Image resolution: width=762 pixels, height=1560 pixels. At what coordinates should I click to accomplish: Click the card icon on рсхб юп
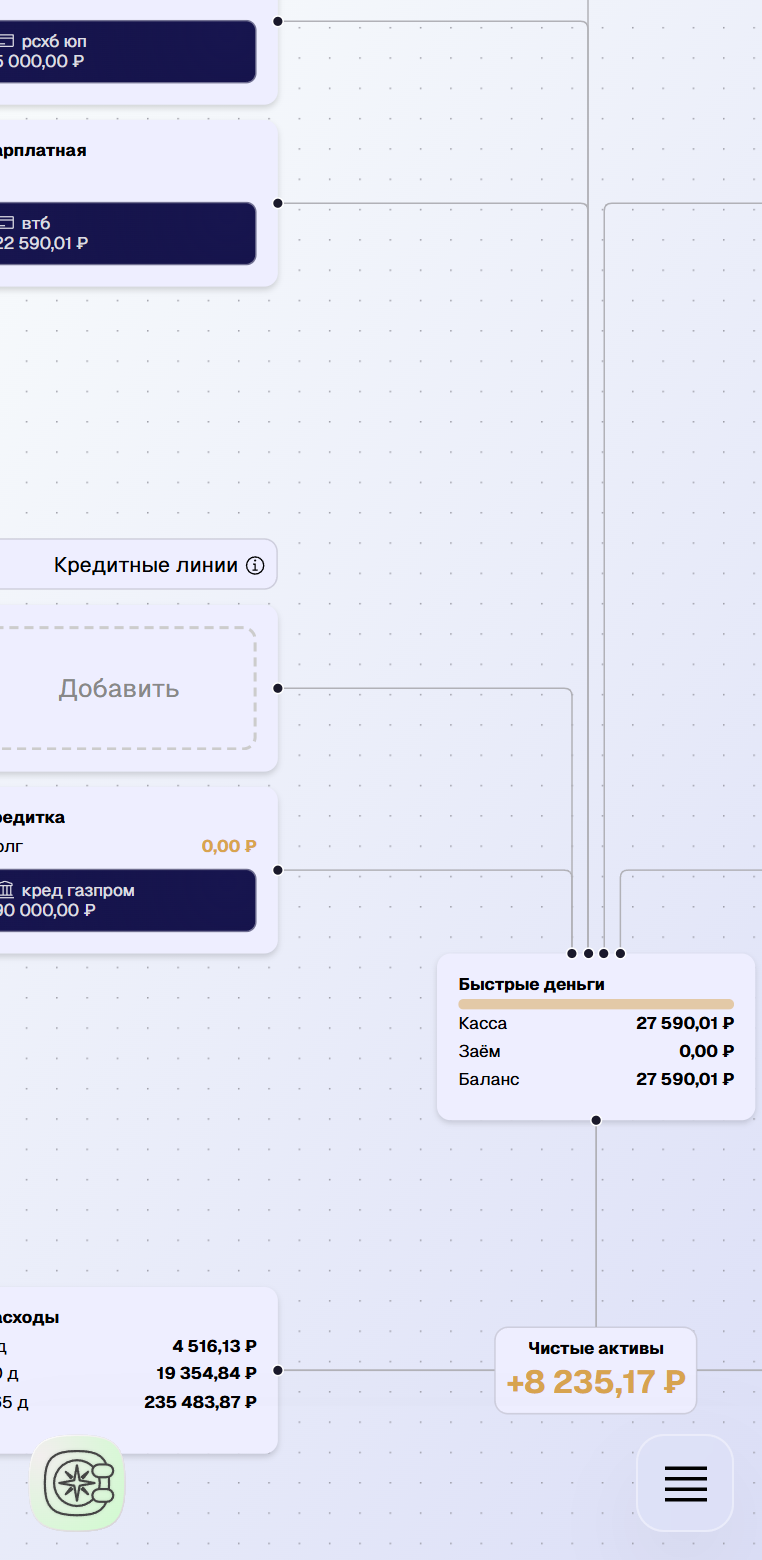[7, 42]
